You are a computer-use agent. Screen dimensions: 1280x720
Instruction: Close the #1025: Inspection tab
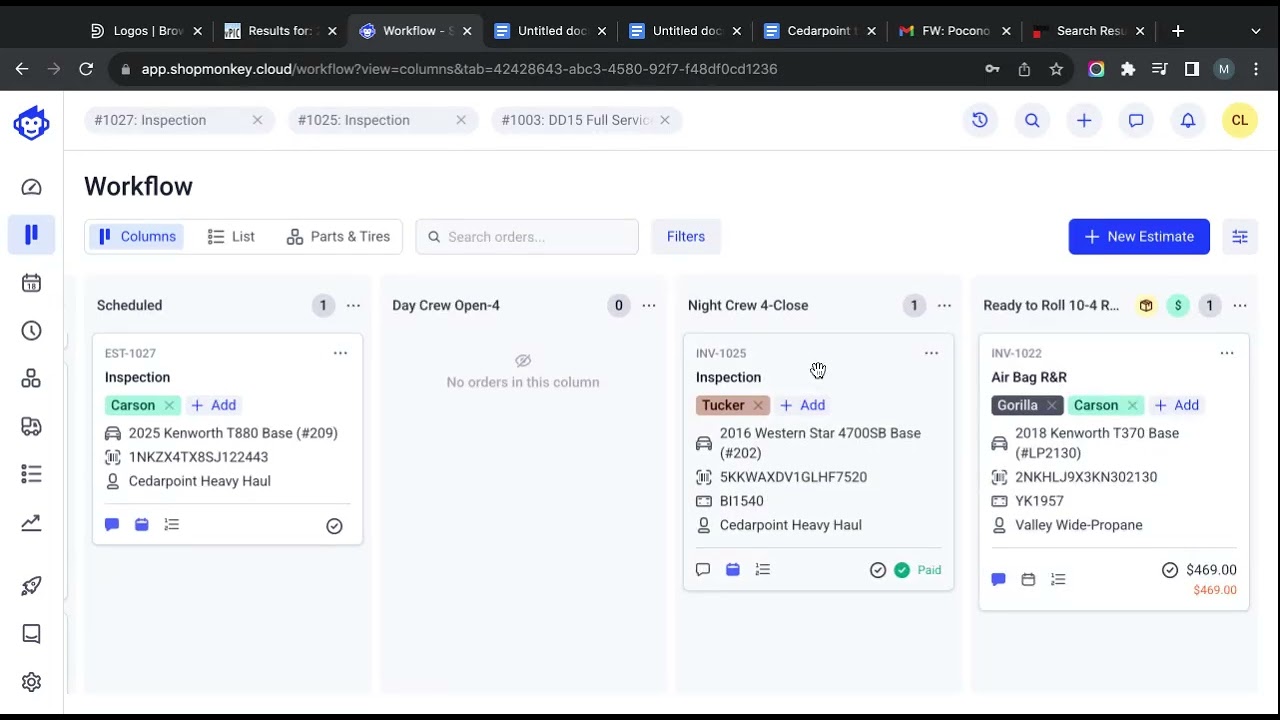[x=461, y=120]
